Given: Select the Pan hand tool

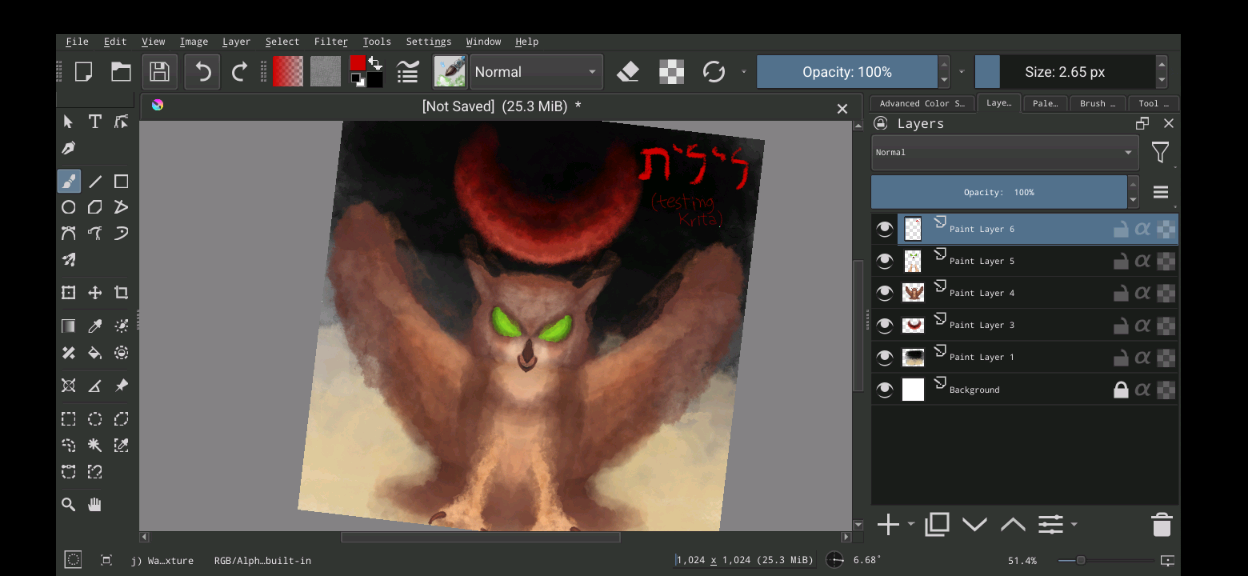Looking at the screenshot, I should point(95,505).
